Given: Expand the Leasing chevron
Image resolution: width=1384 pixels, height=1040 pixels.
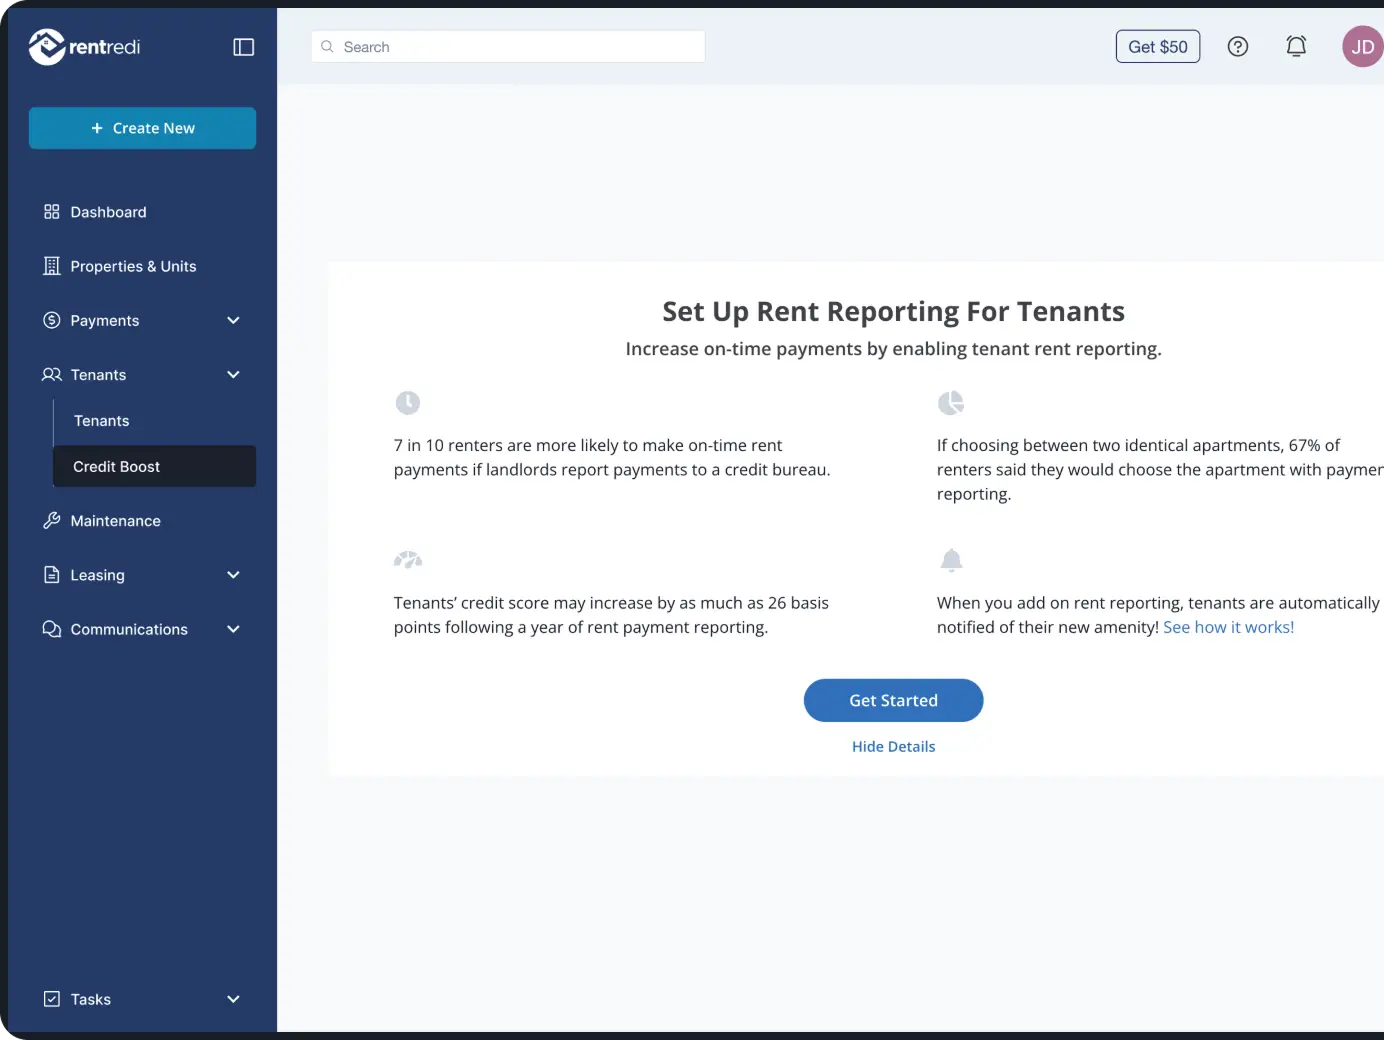Looking at the screenshot, I should pos(233,575).
